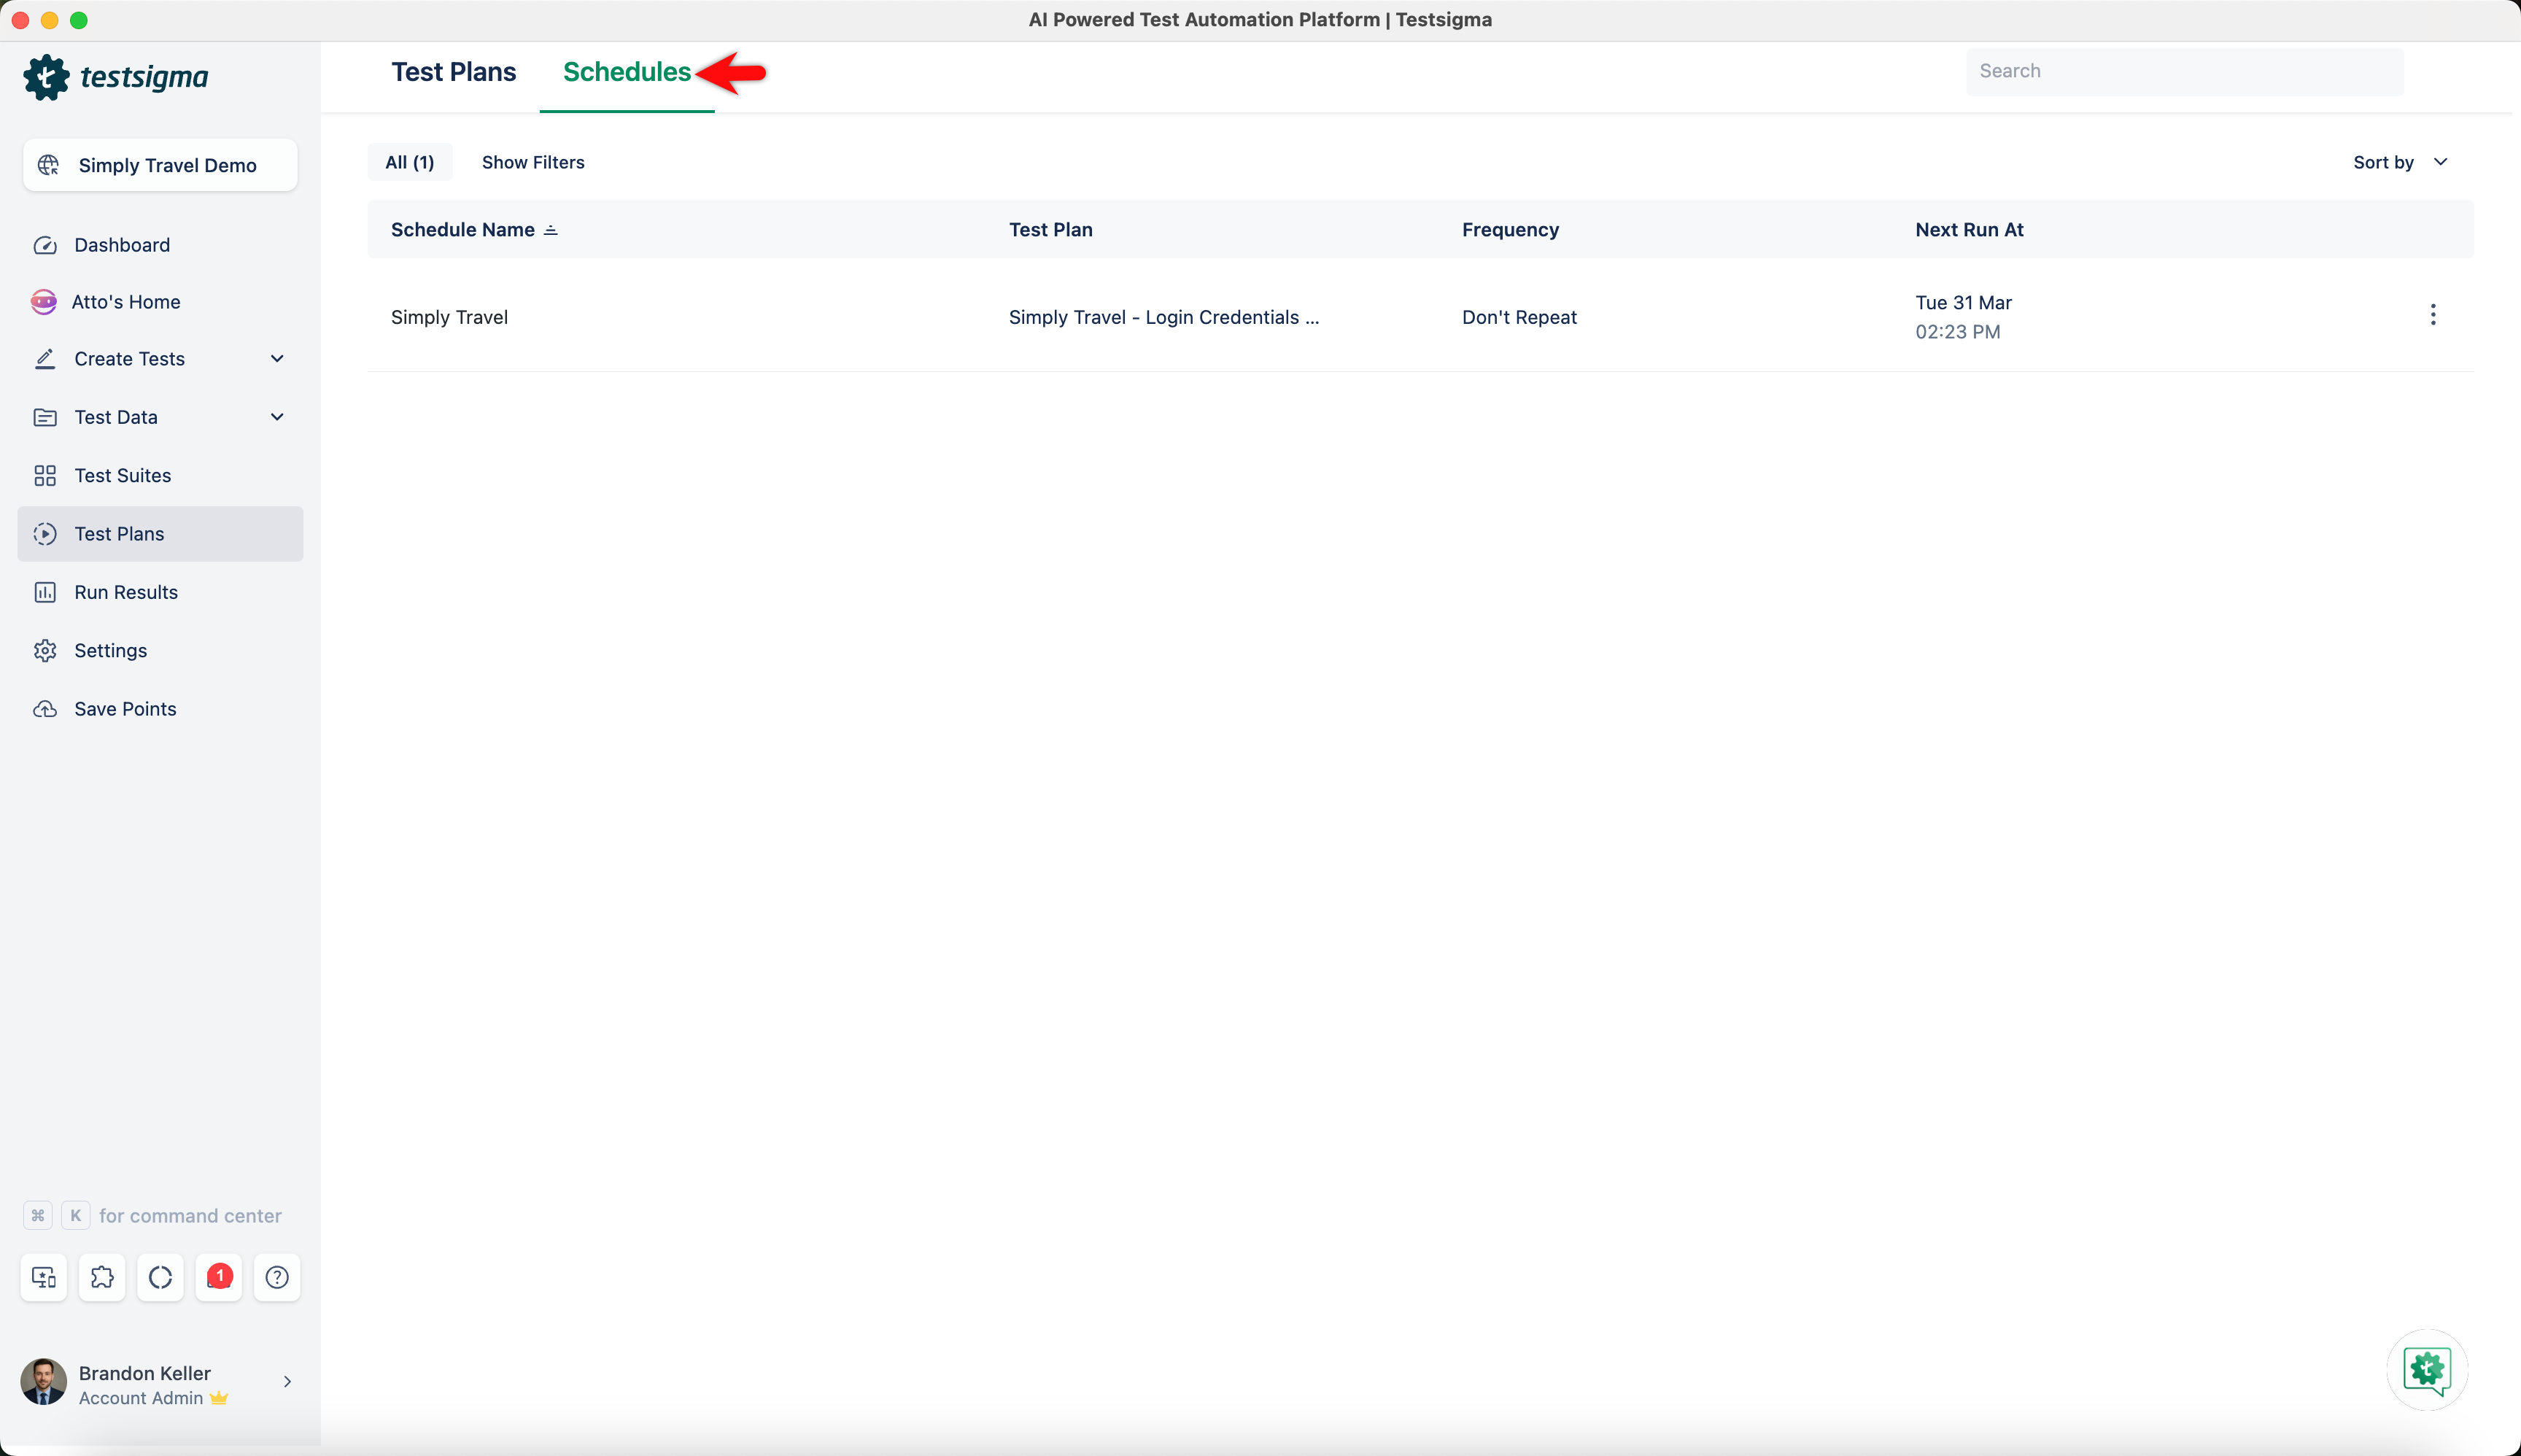Image resolution: width=2521 pixels, height=1456 pixels.
Task: Click Show Filters
Action: coord(533,162)
